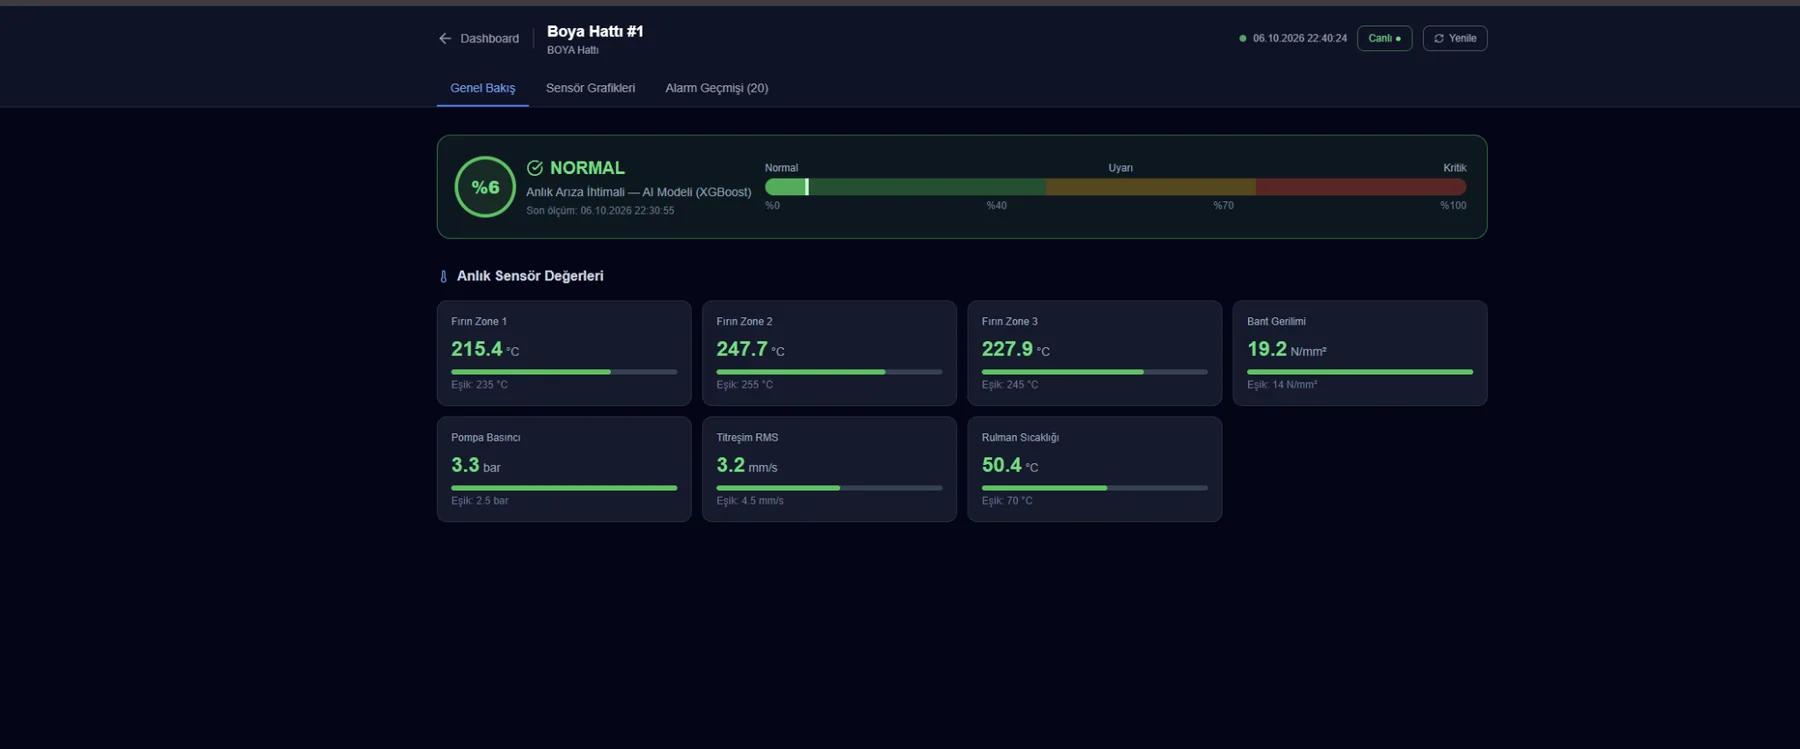This screenshot has width=1800, height=749.
Task: Click the refresh icon in the Yenile button
Action: click(1439, 39)
